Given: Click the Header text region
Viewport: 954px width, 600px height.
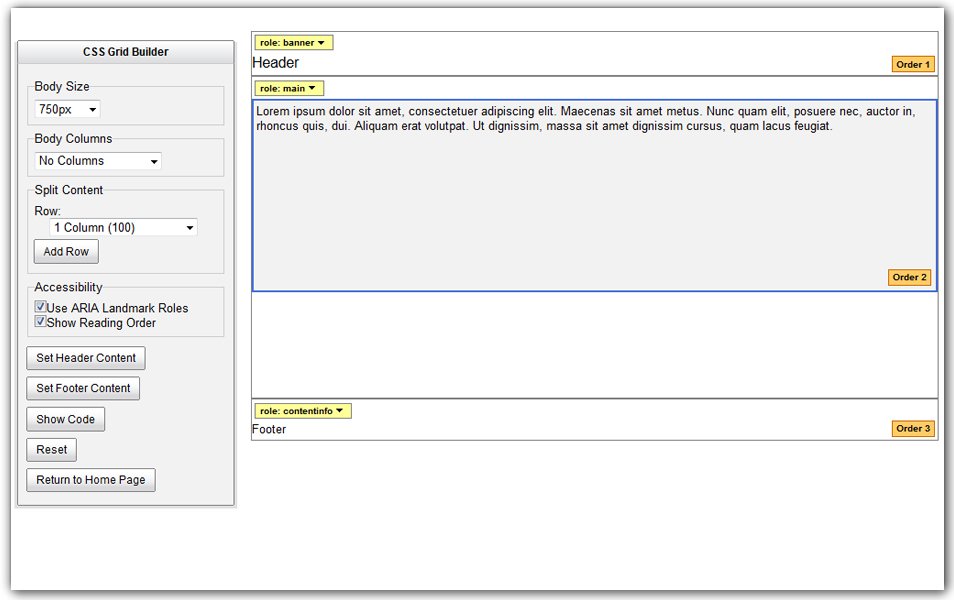Looking at the screenshot, I should coord(276,63).
